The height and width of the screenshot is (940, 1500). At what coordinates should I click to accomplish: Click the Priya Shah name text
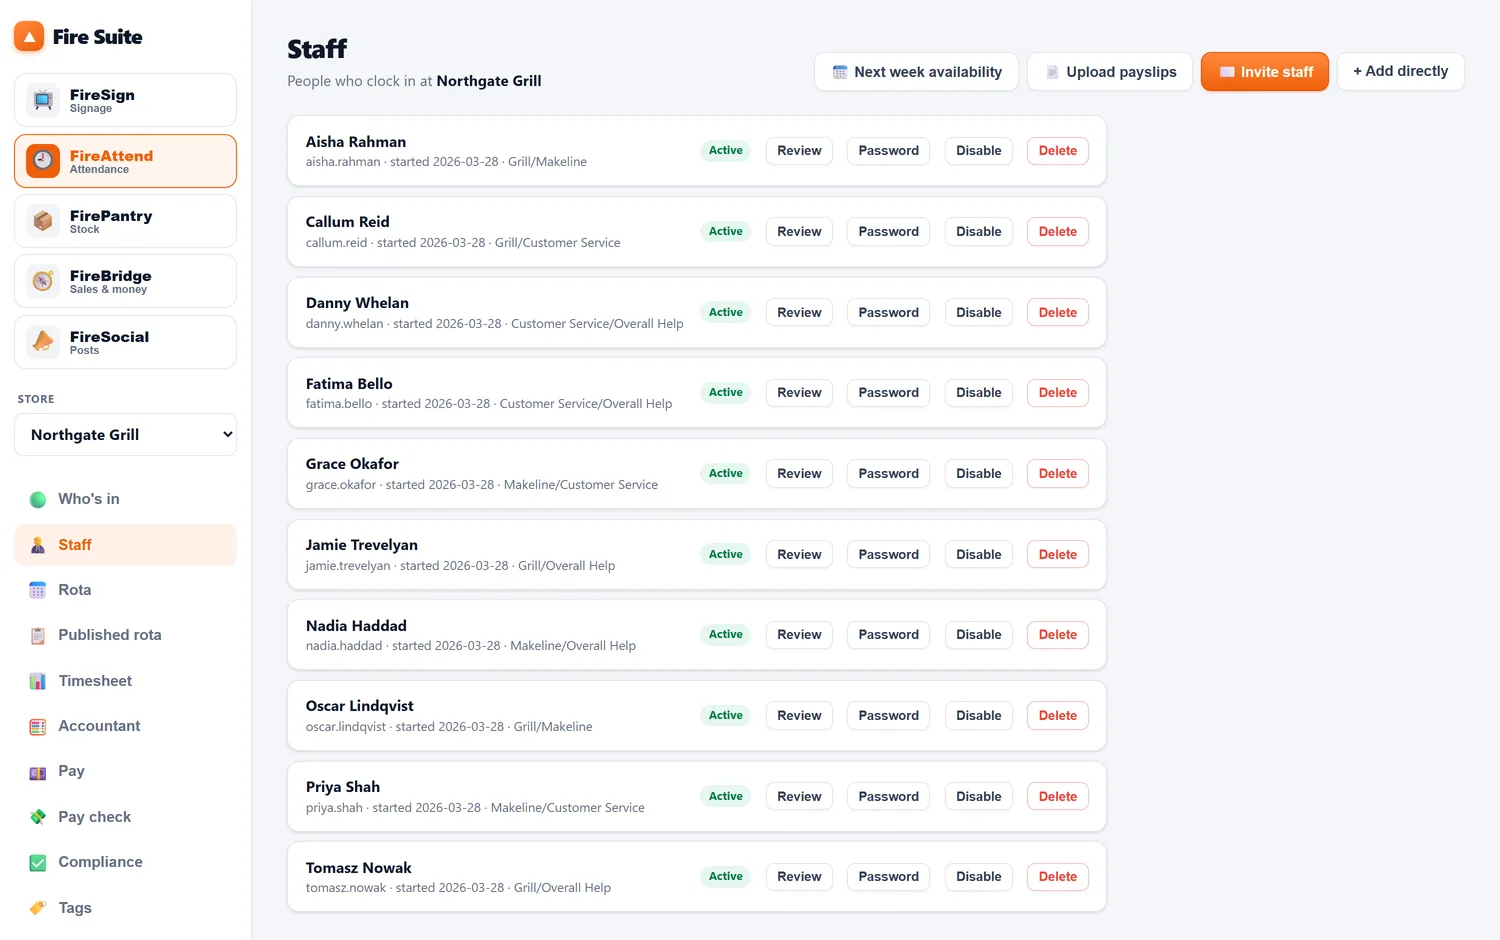click(x=343, y=787)
